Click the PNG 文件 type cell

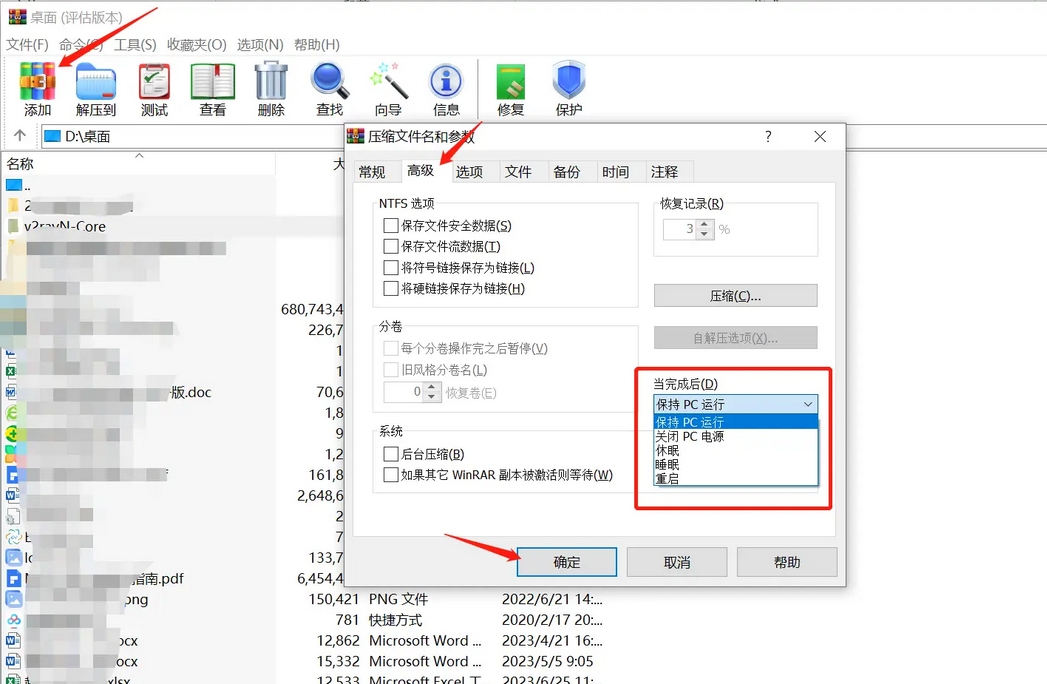tap(399, 599)
